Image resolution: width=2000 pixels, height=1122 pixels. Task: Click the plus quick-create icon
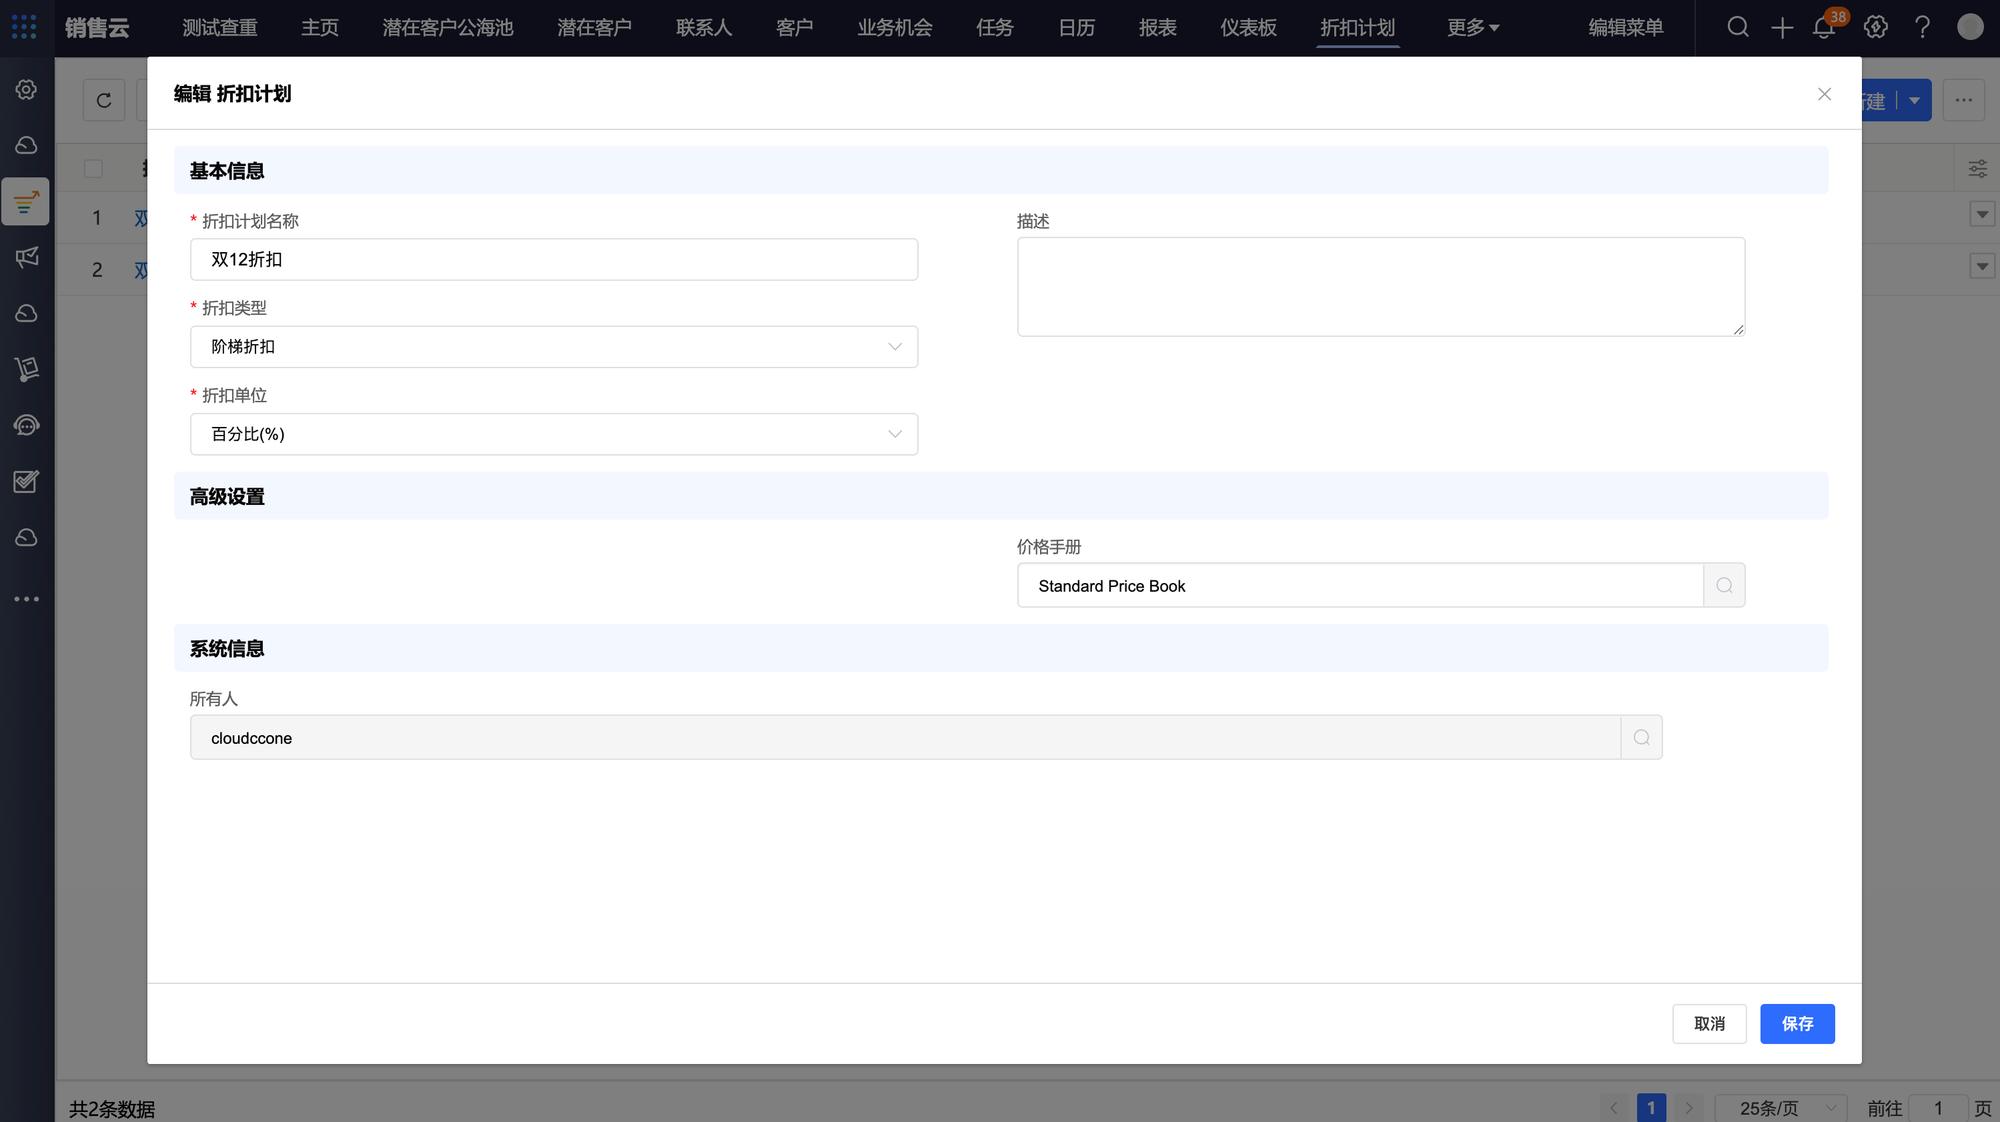pos(1782,28)
